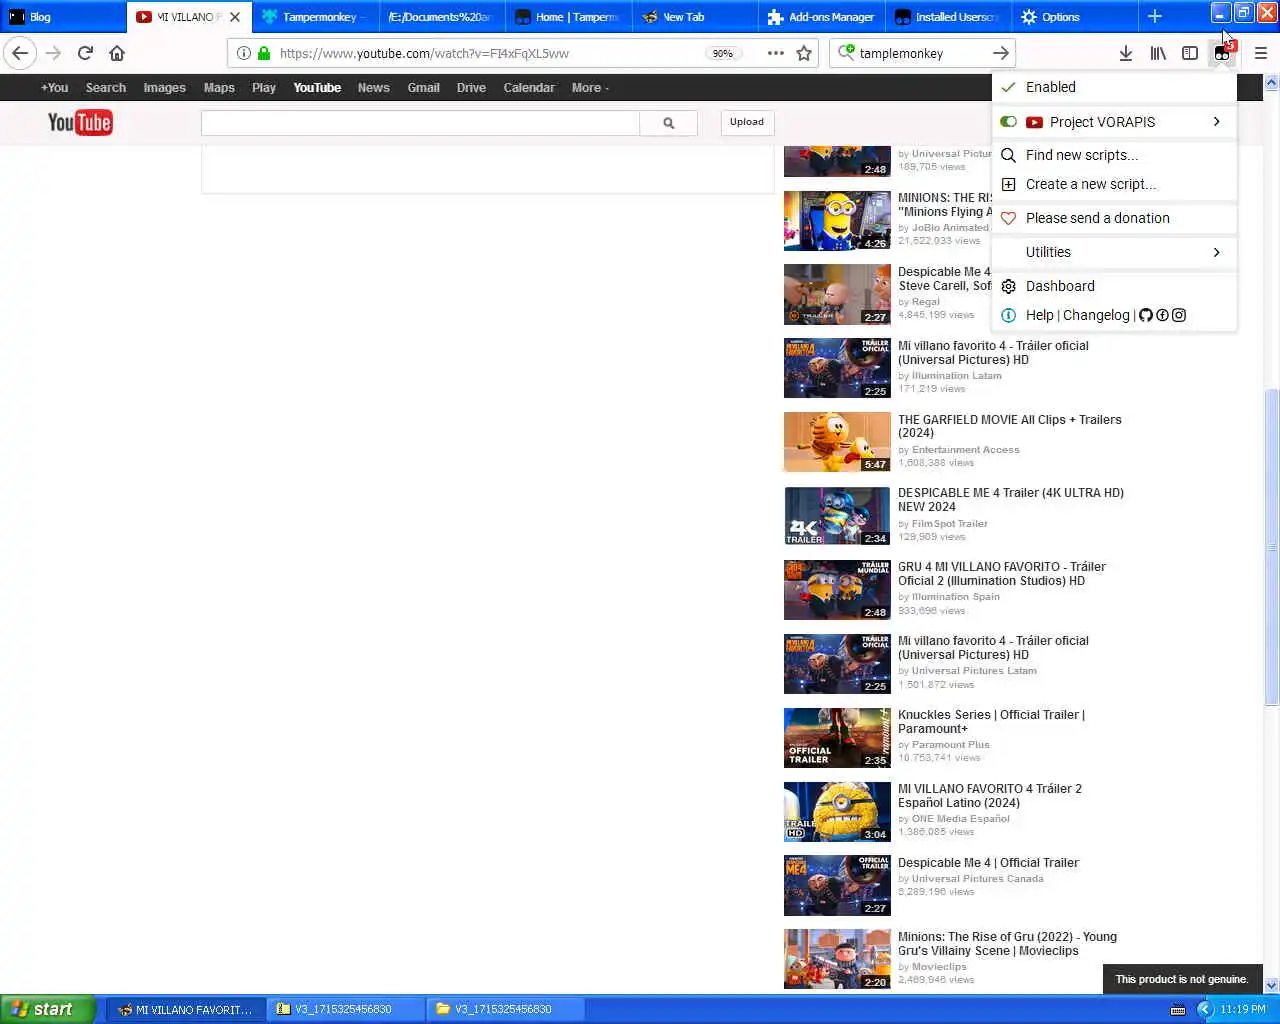Click the tamplemonkey browser search box
Viewport: 1280px width, 1024px height.
tap(920, 53)
